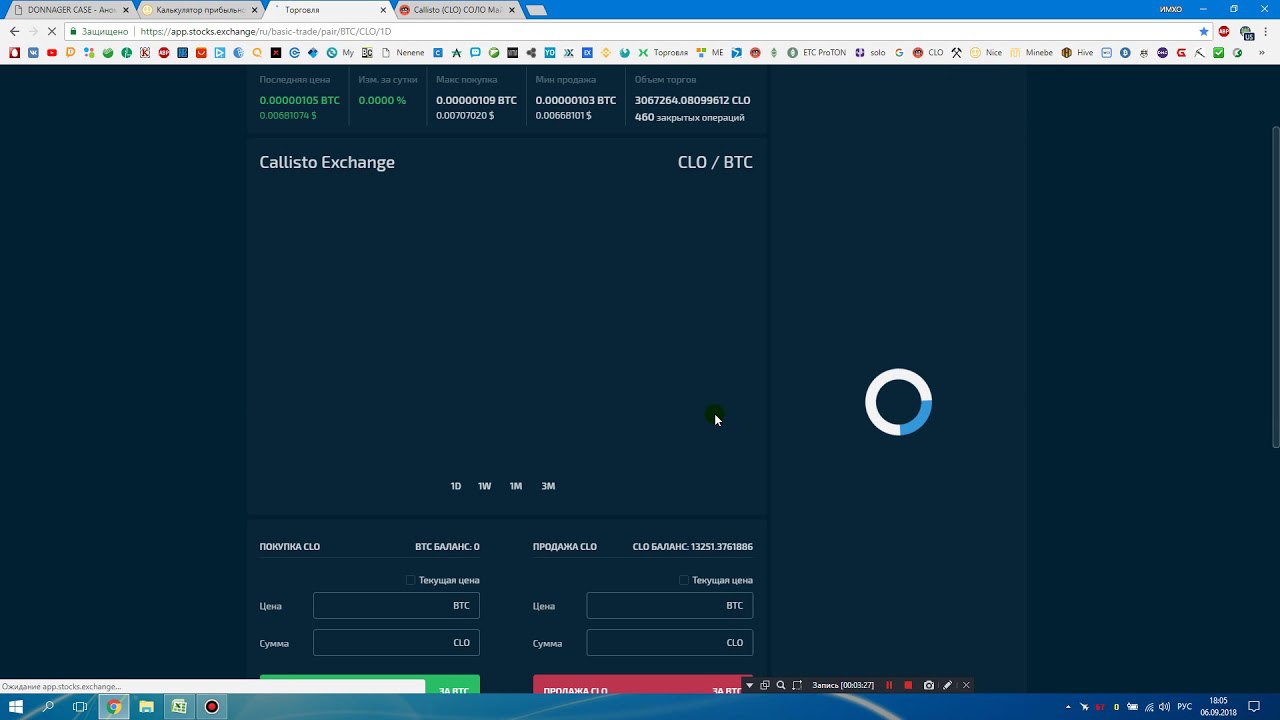This screenshot has width=1280, height=720.
Task: Switch the РУС keyboard language indicator
Action: pos(1185,707)
